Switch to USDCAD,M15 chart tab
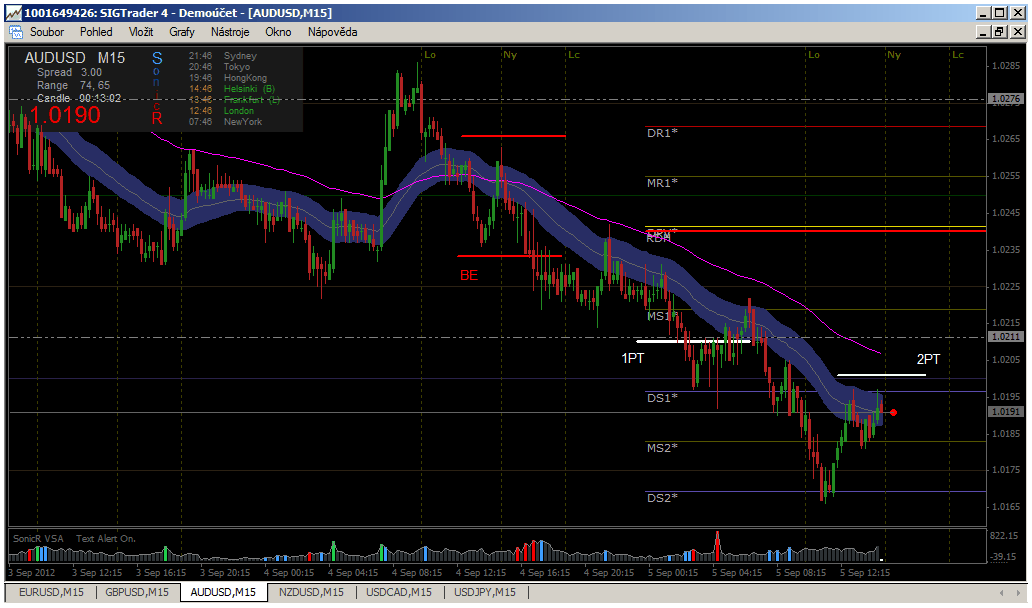1032x608 pixels. pyautogui.click(x=399, y=592)
